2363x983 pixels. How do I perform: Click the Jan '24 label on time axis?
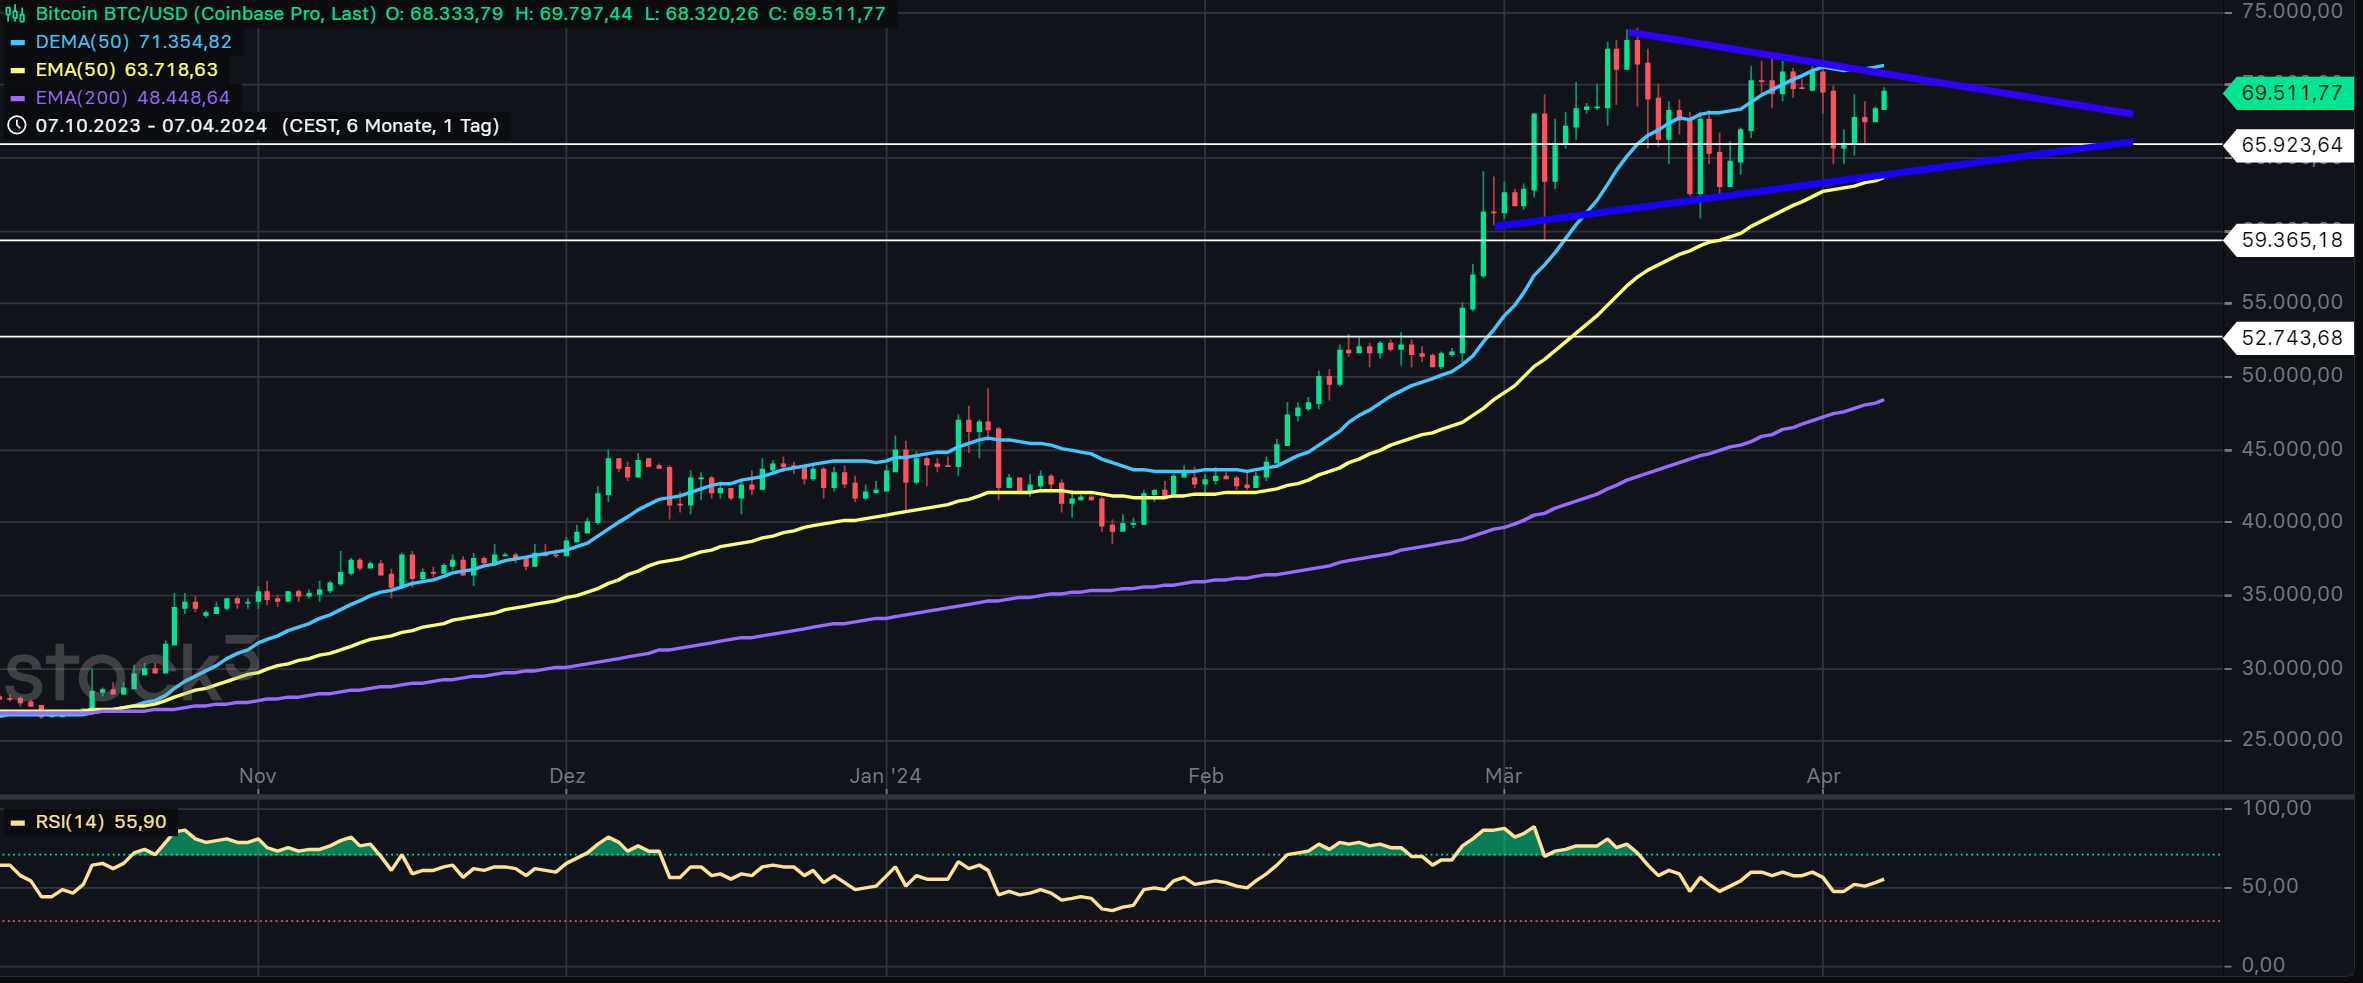[885, 776]
